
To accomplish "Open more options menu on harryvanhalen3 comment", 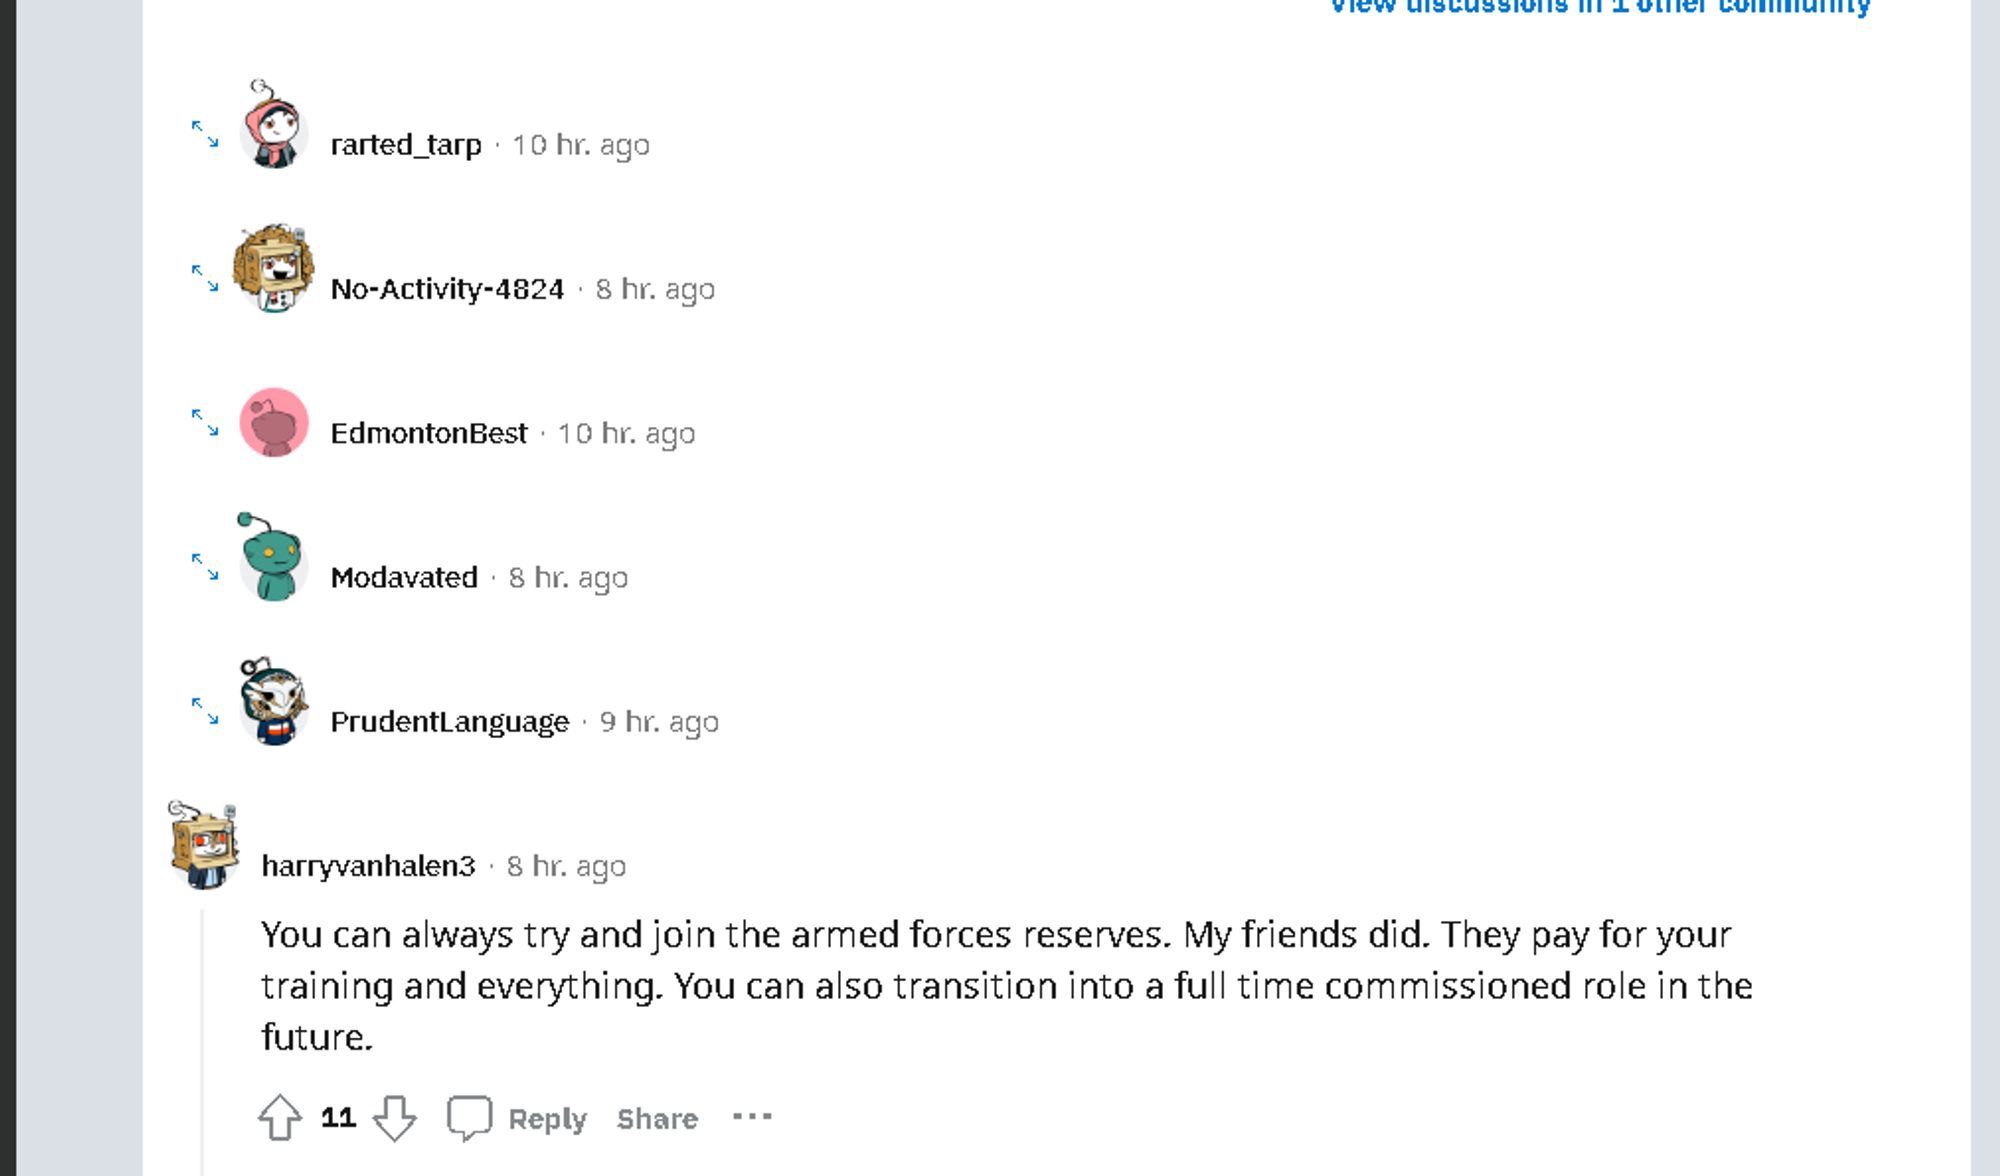I will click(x=752, y=1116).
